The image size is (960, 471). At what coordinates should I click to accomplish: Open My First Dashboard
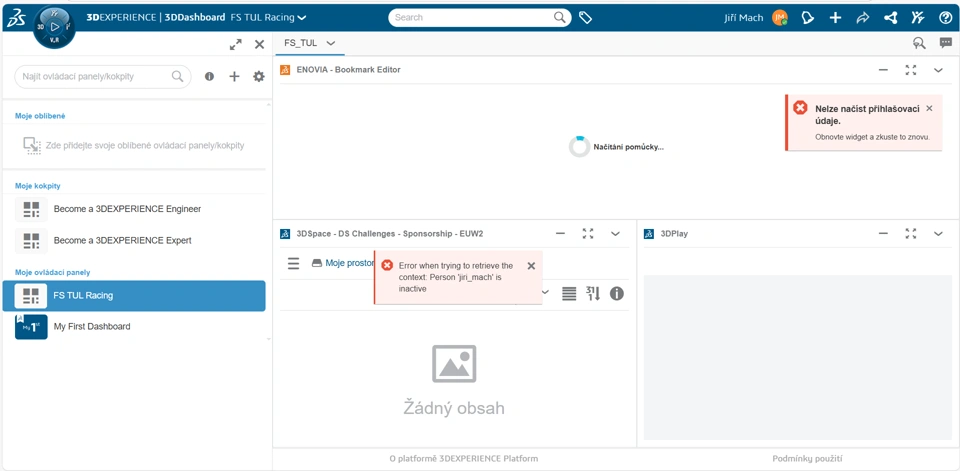140,326
